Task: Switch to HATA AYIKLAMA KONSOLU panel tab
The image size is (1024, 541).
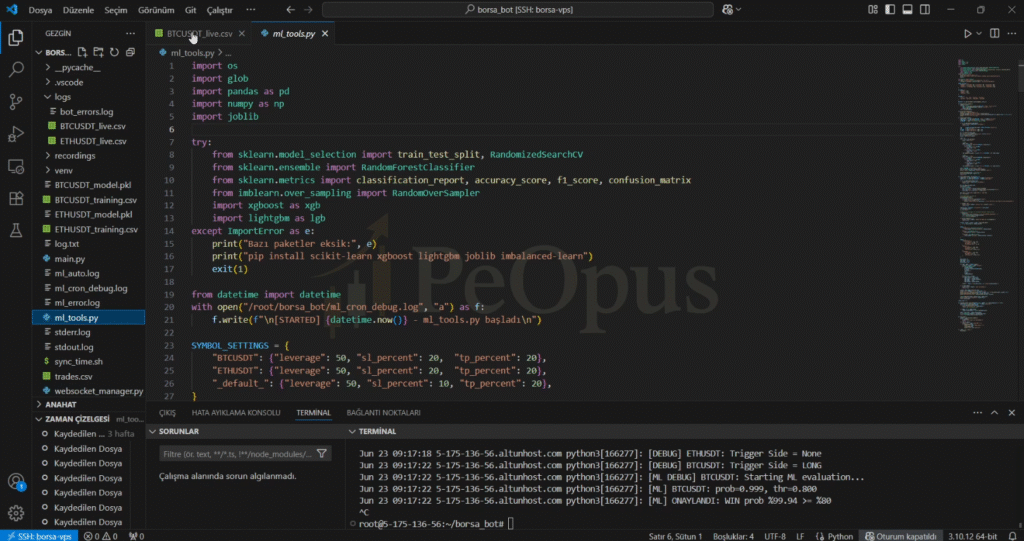Action: [235, 413]
